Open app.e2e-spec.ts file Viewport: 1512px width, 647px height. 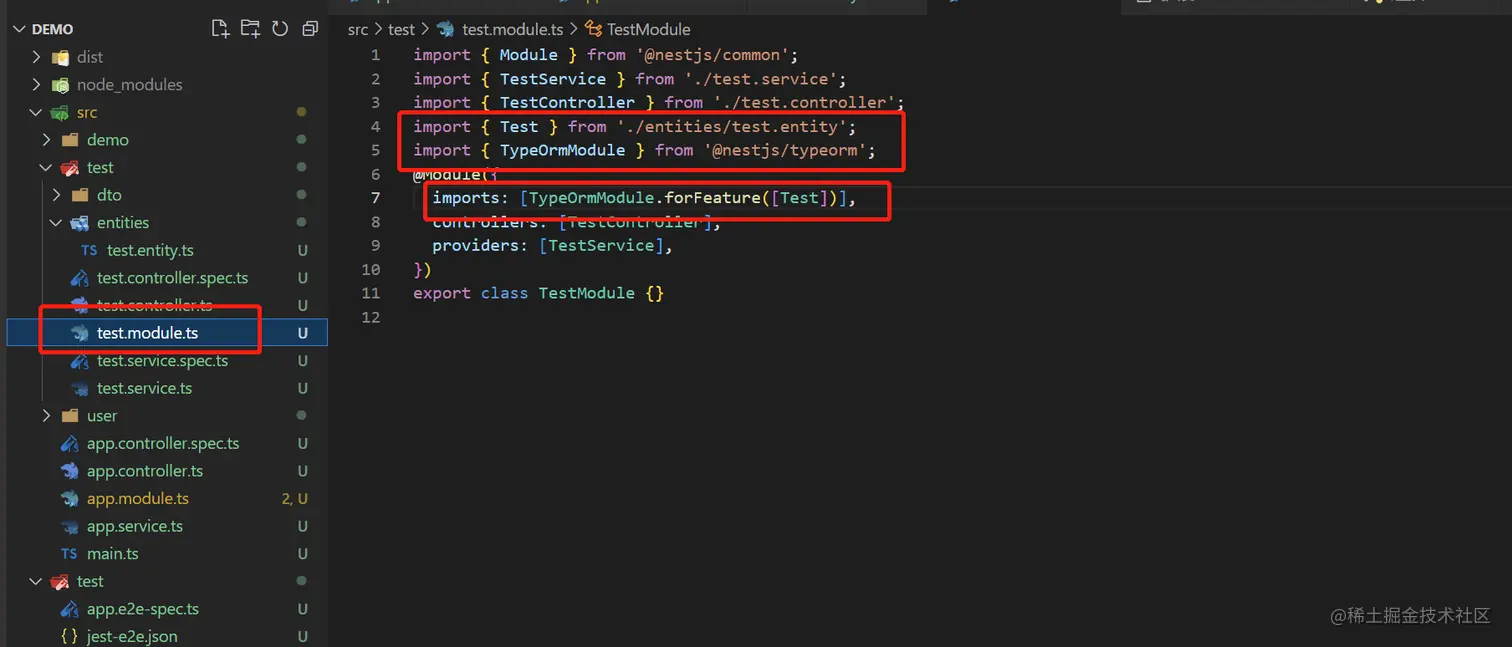pos(143,609)
